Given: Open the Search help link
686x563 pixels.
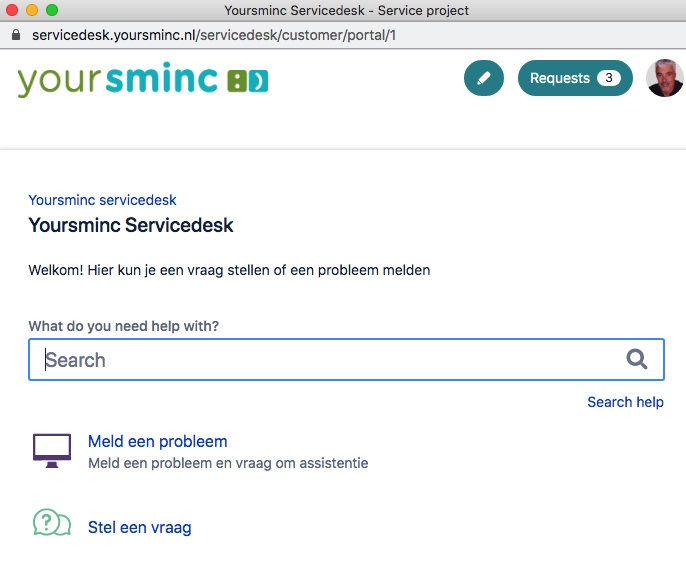Looking at the screenshot, I should tap(625, 402).
